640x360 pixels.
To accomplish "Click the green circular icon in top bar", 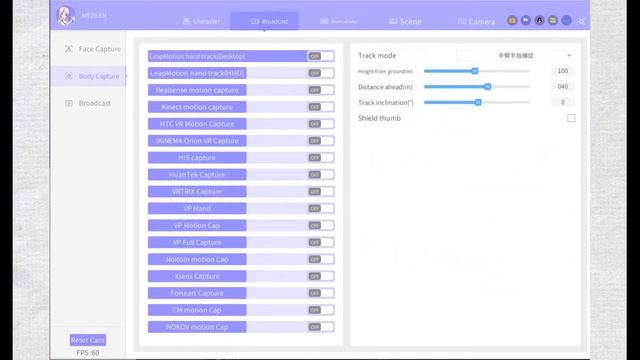I will [x=553, y=20].
